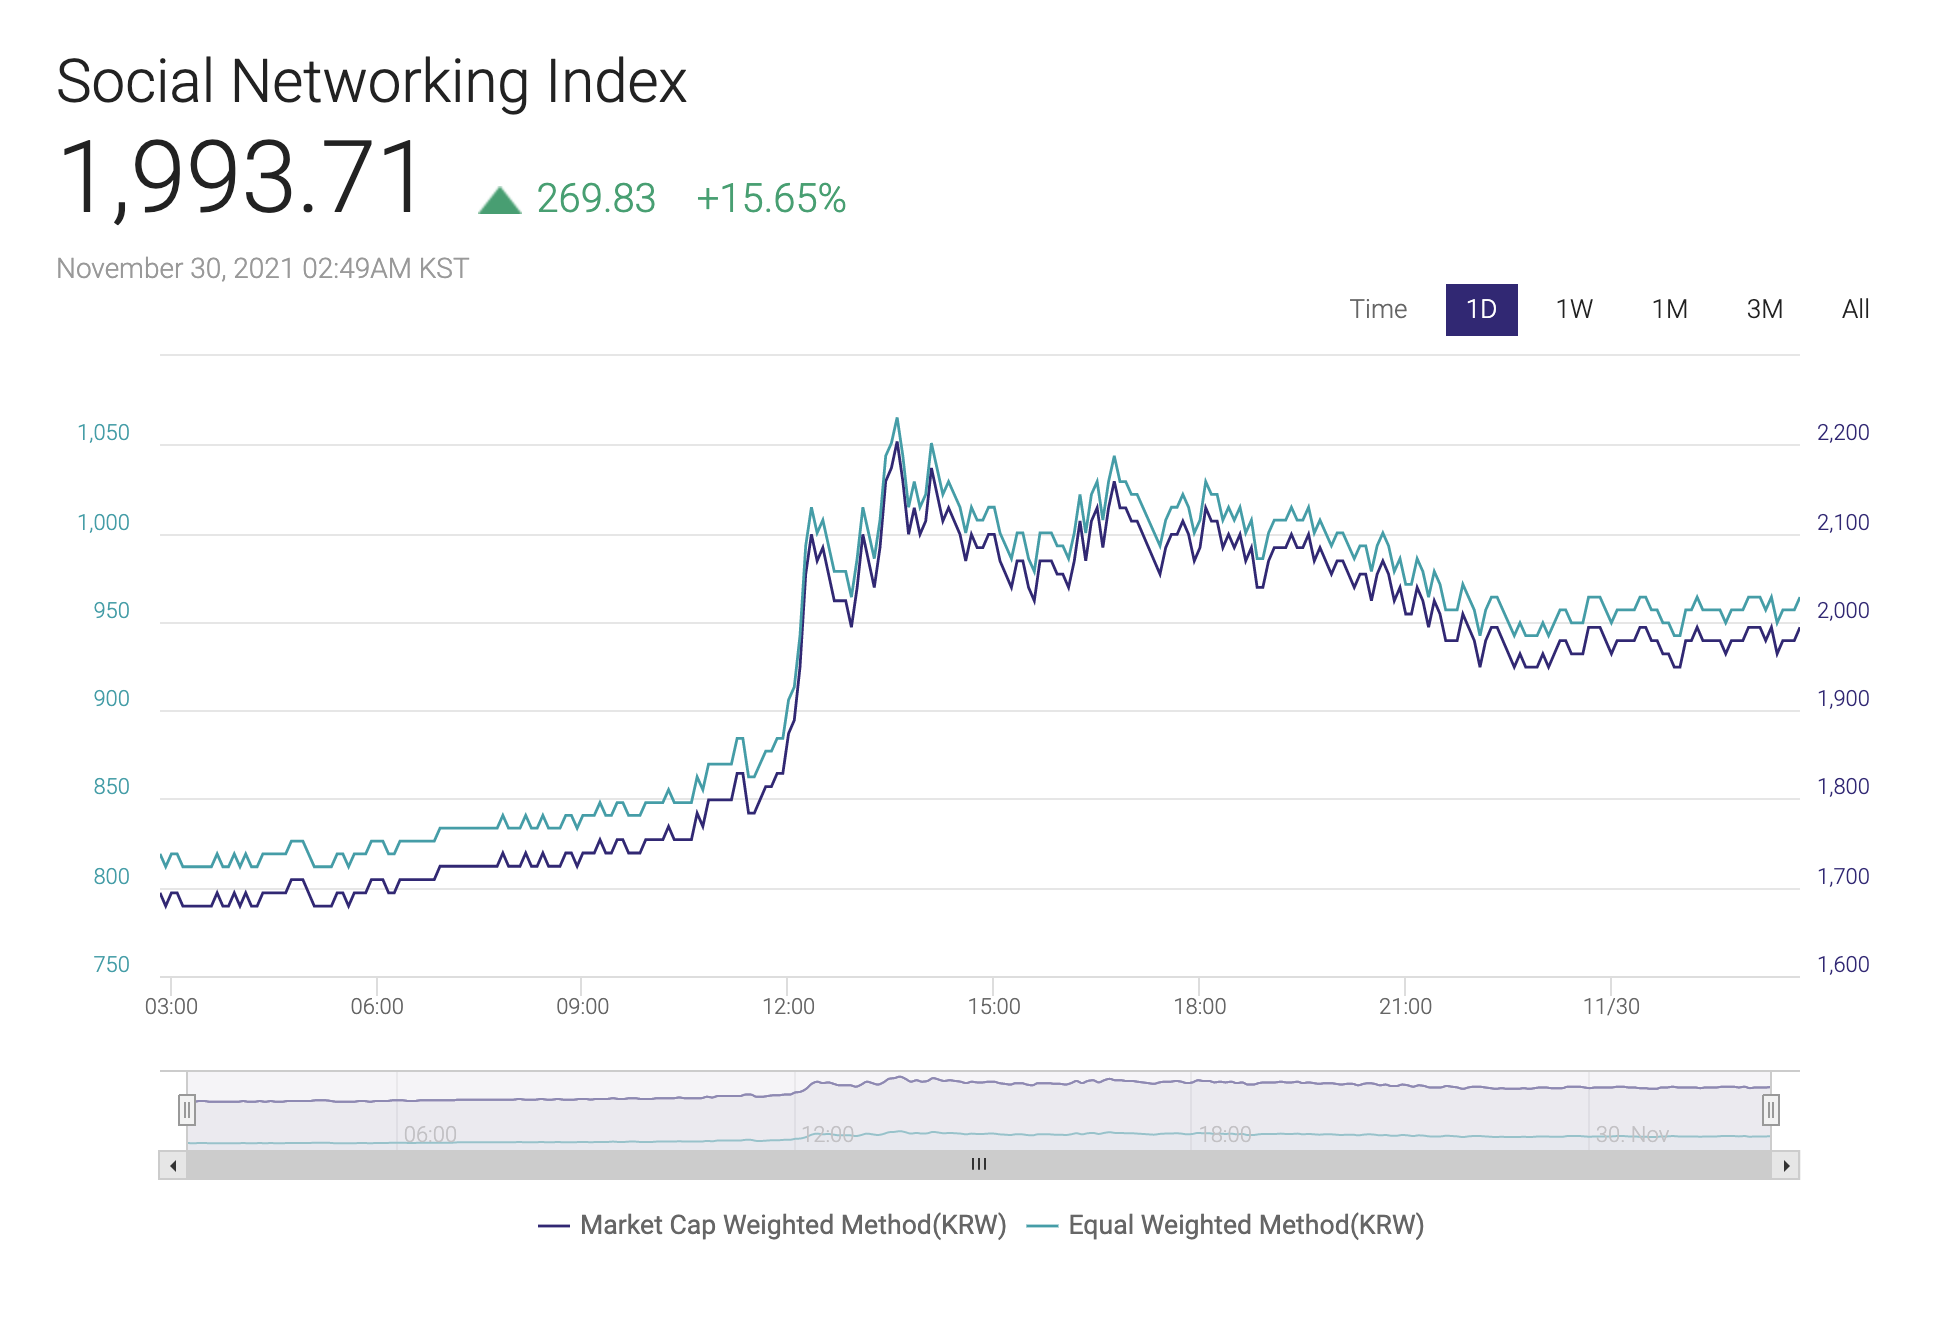
Task: Click the scrollbar center grip
Action: [979, 1164]
